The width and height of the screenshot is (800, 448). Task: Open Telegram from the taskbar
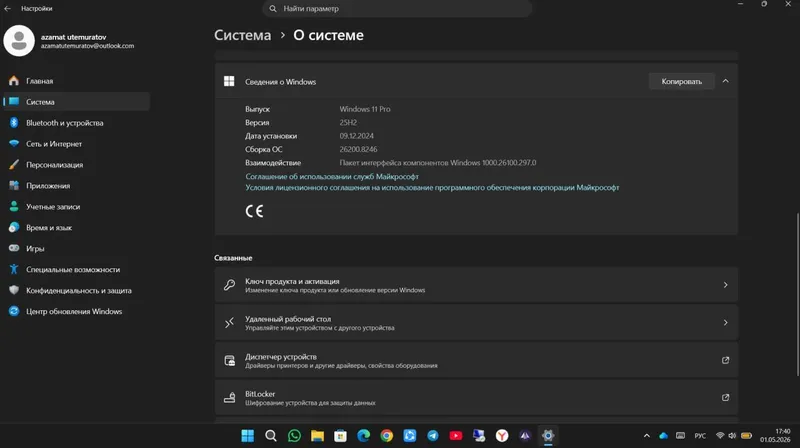pyautogui.click(x=433, y=435)
